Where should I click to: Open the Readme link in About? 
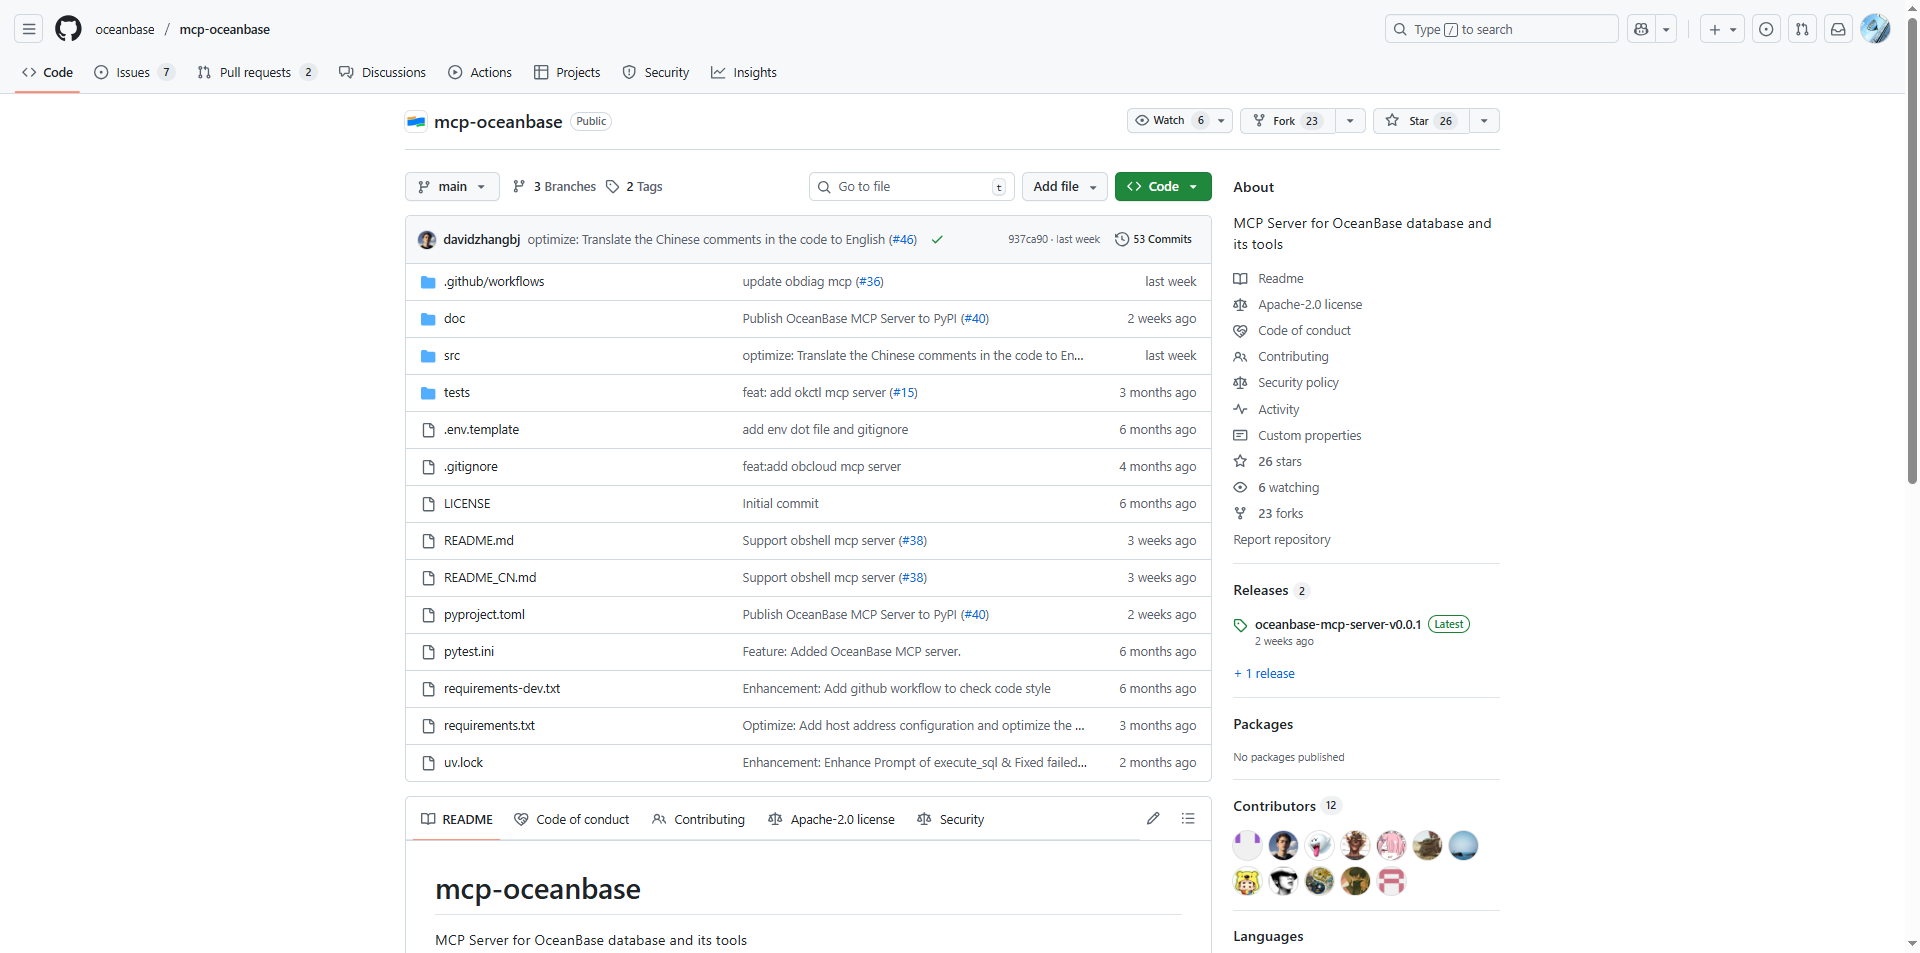pos(1280,278)
